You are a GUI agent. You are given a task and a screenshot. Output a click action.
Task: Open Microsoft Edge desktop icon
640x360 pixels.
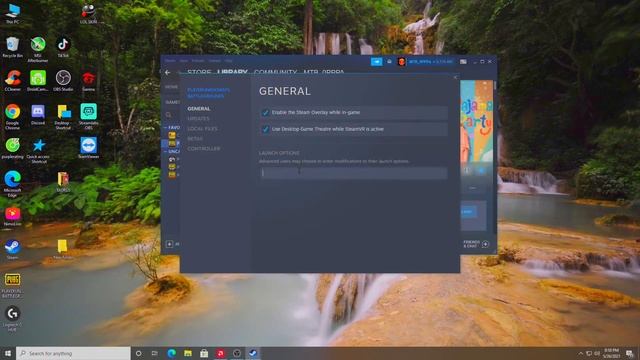13,184
